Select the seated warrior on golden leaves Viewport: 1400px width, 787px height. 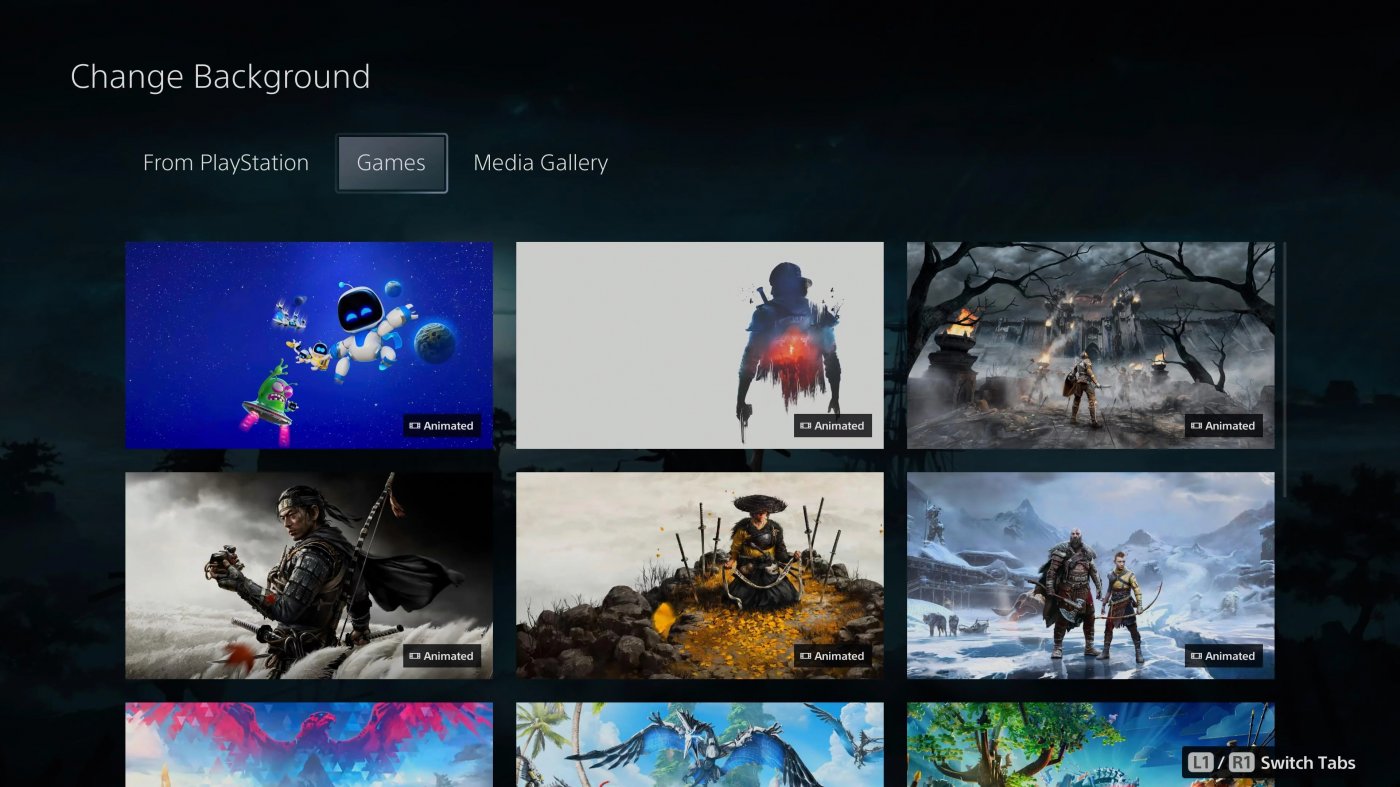point(700,576)
